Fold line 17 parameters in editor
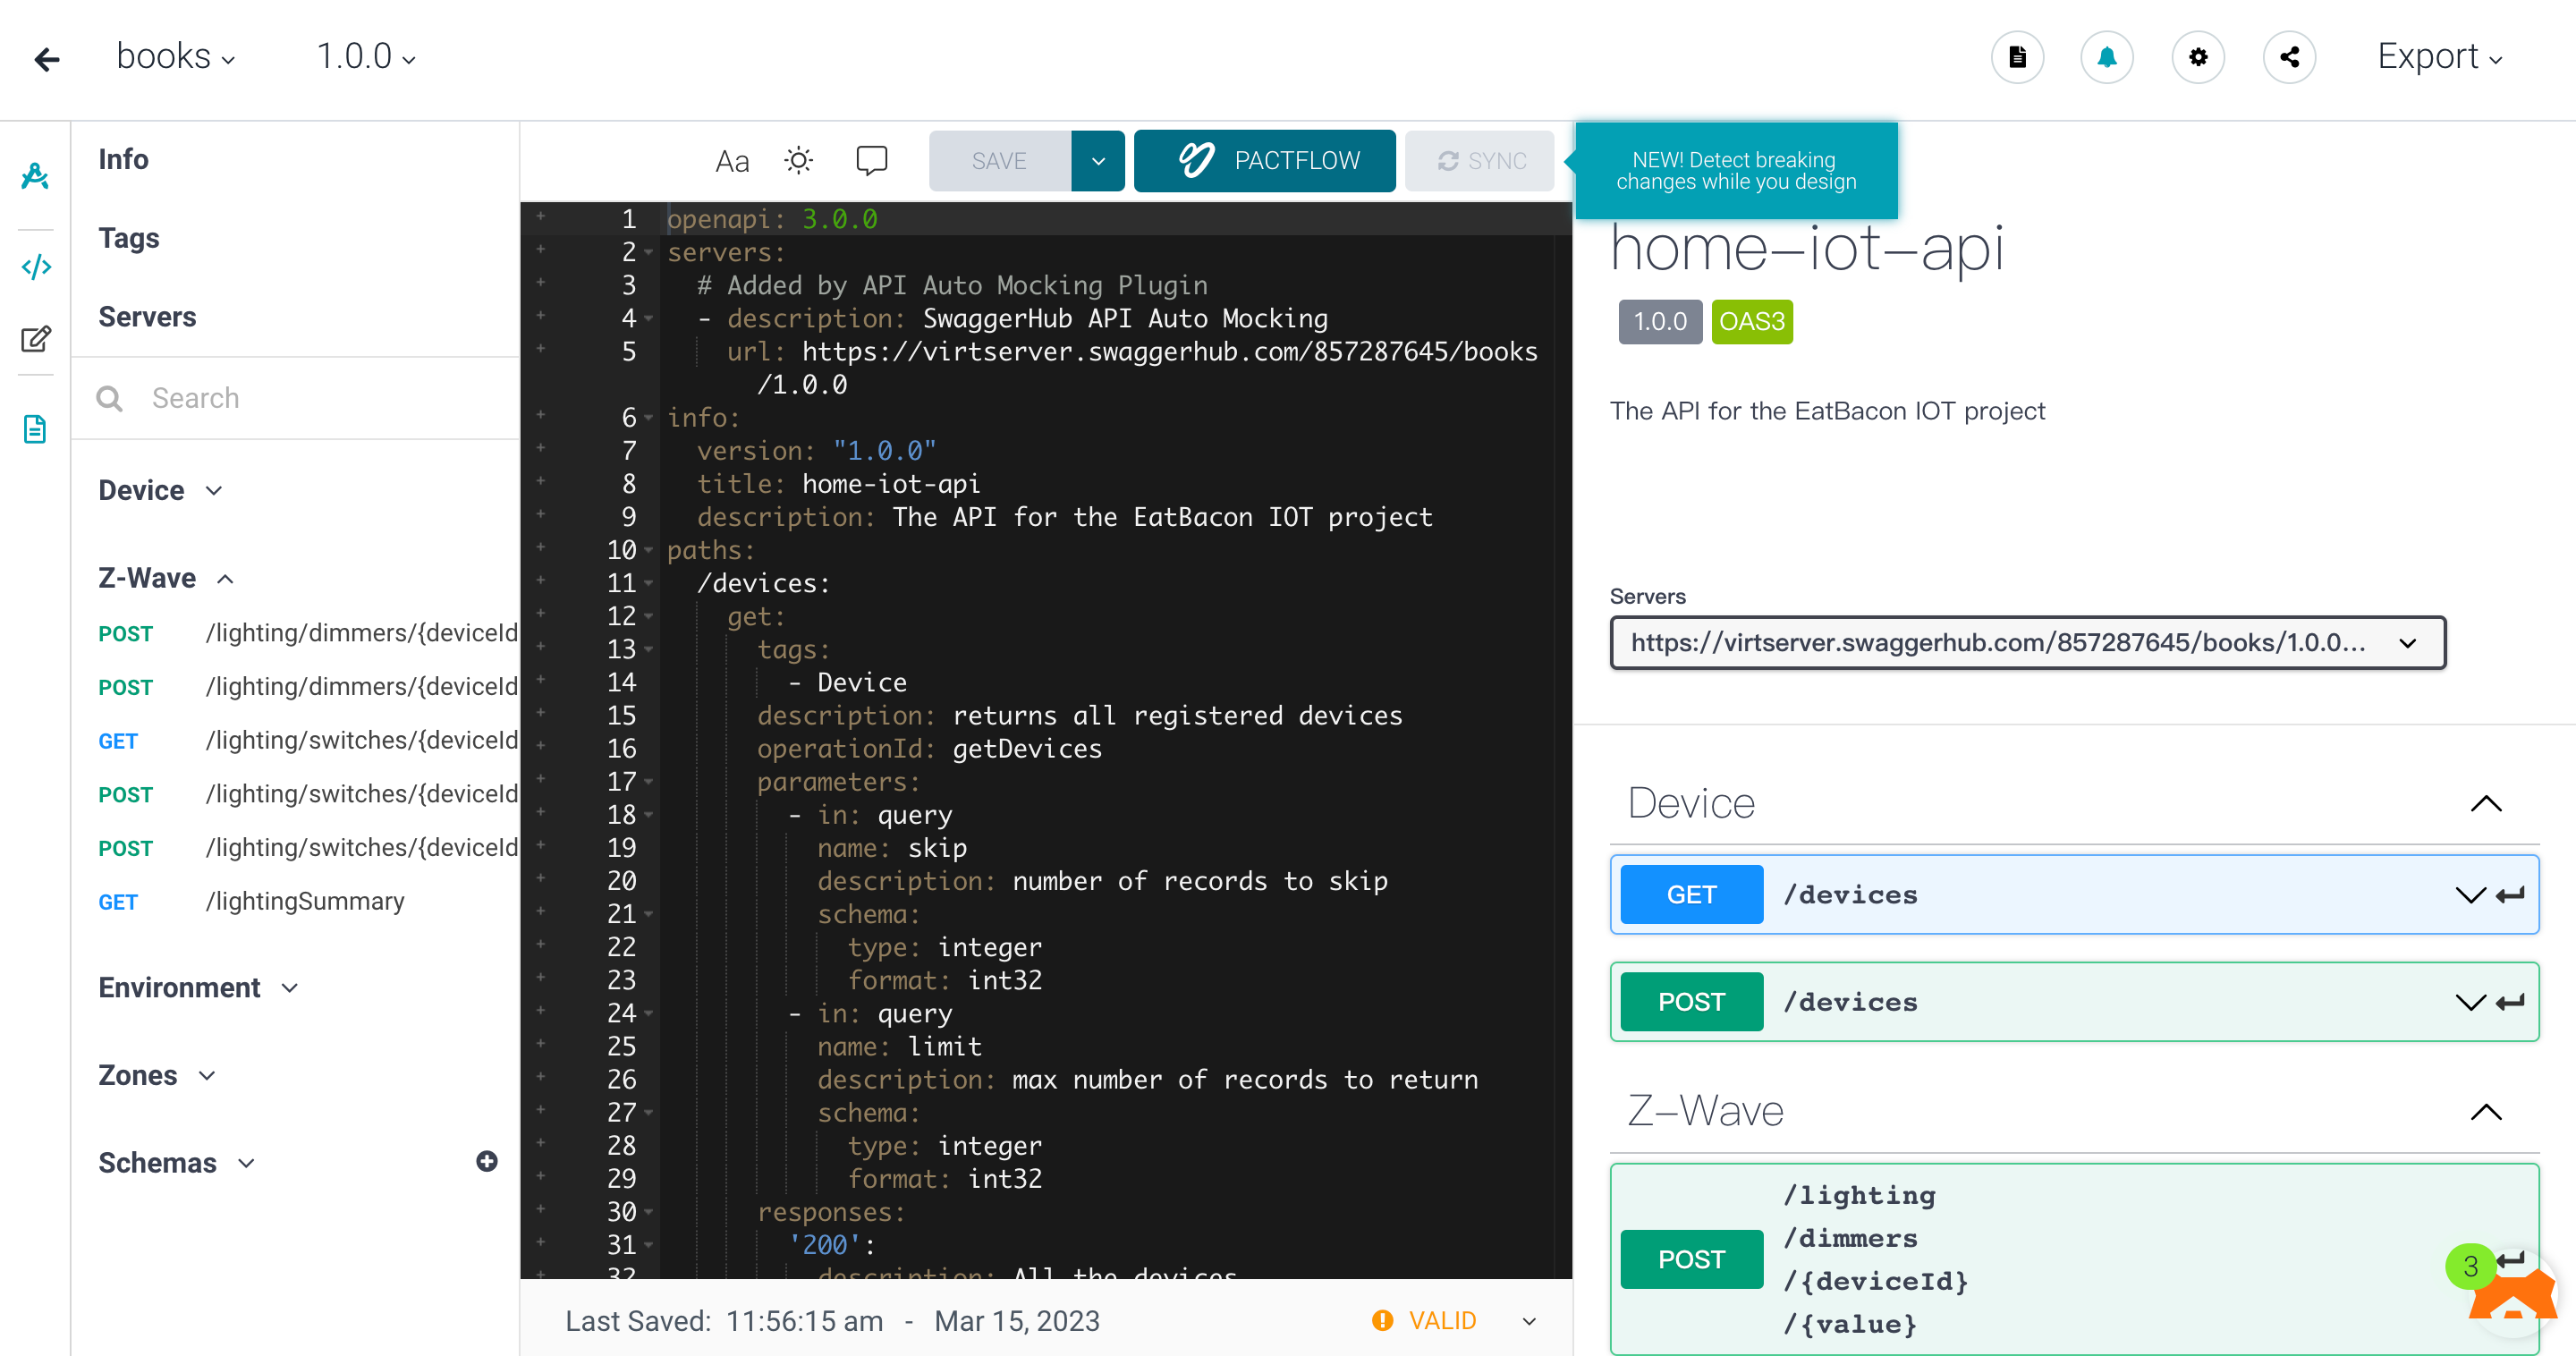This screenshot has height=1356, width=2576. (649, 782)
